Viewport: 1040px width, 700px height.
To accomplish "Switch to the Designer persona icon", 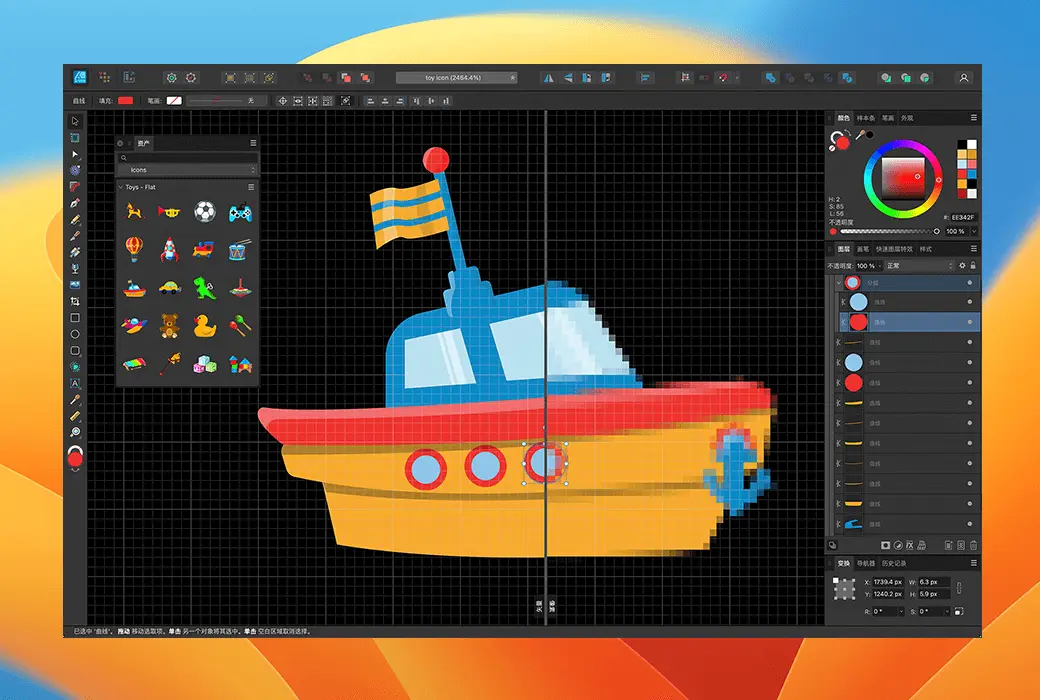I will [80, 78].
